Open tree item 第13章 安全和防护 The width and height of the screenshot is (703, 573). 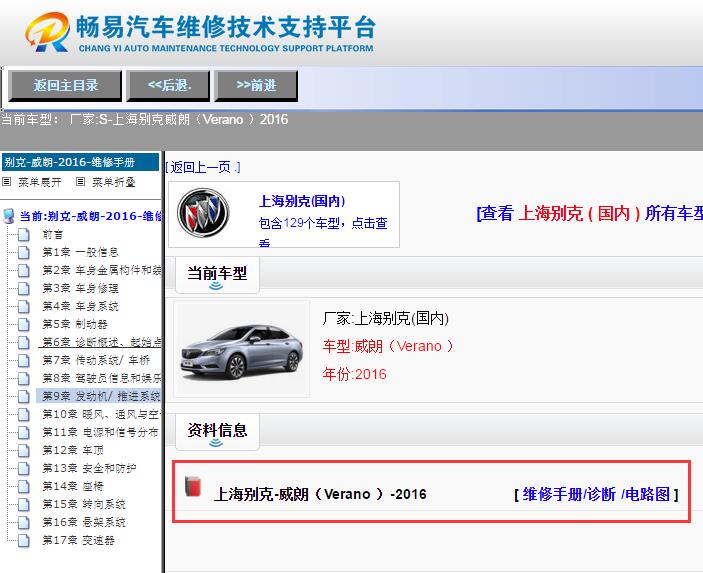point(89,469)
